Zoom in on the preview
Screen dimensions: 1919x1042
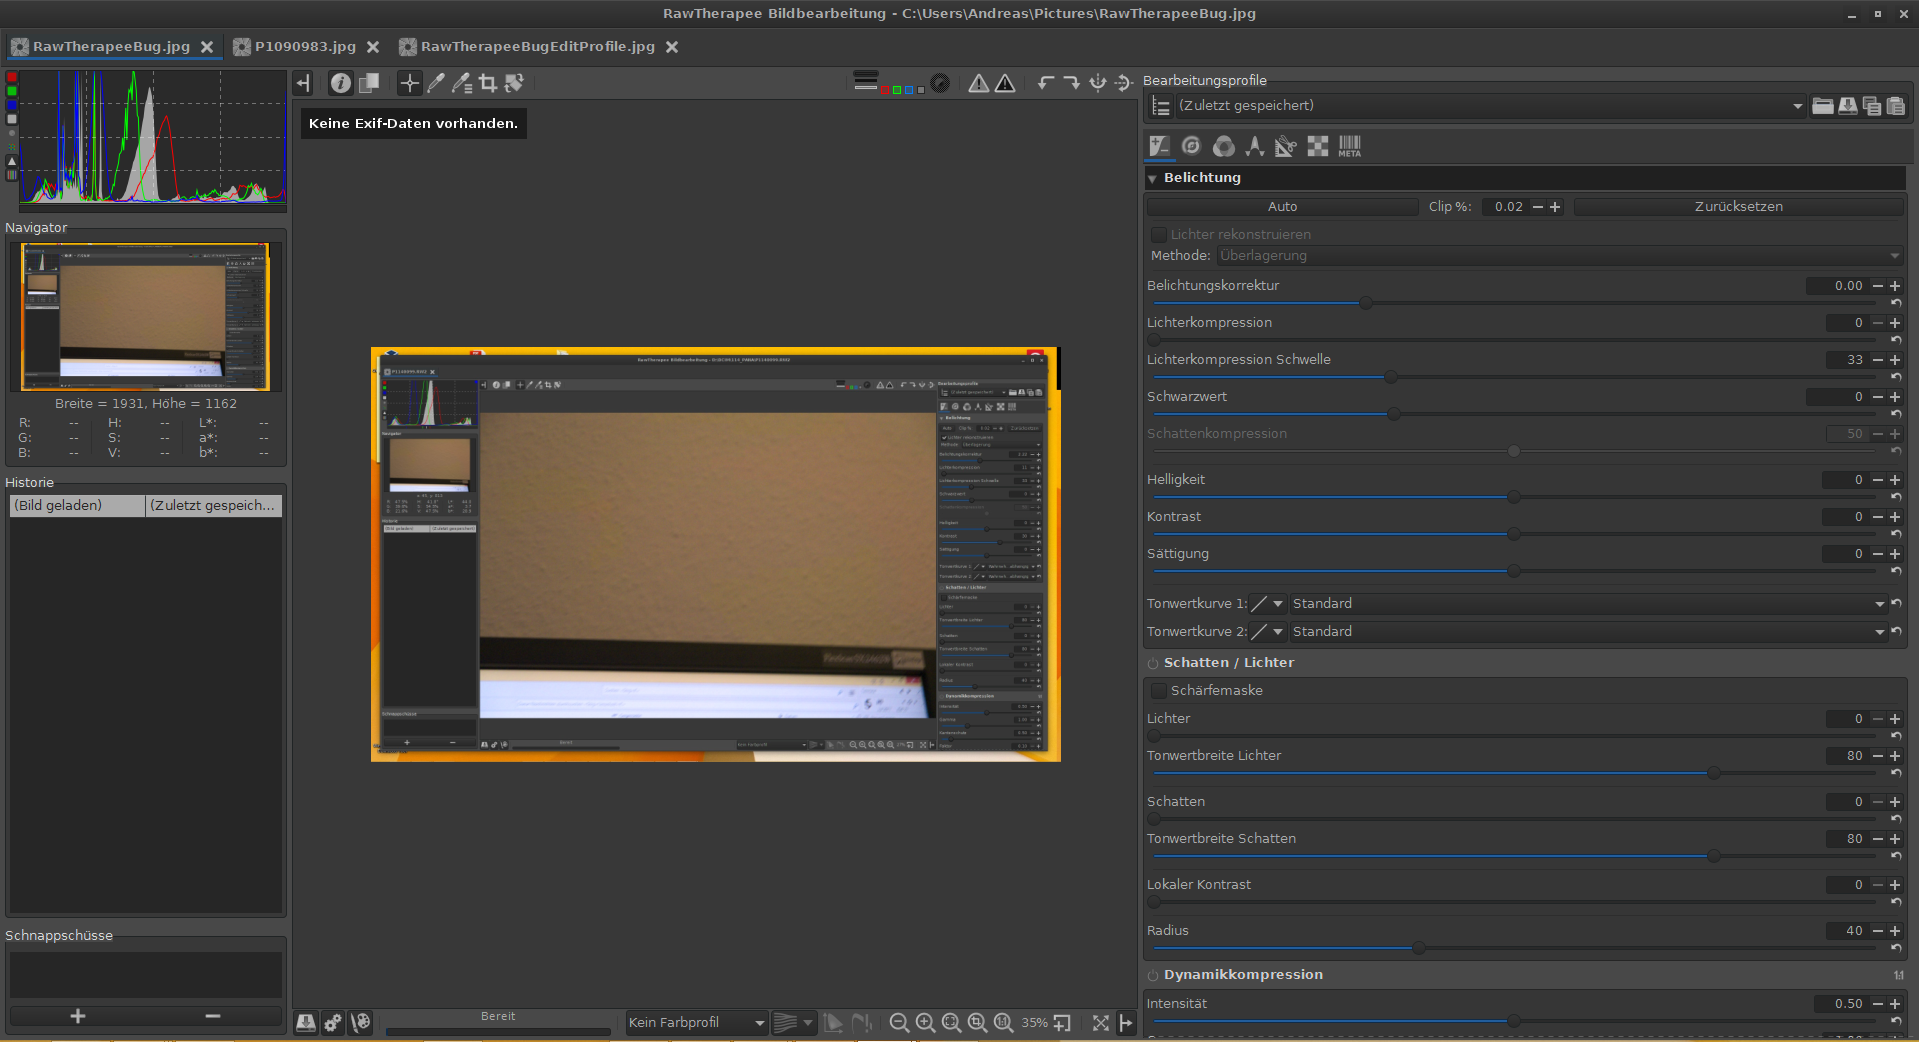coord(925,1022)
